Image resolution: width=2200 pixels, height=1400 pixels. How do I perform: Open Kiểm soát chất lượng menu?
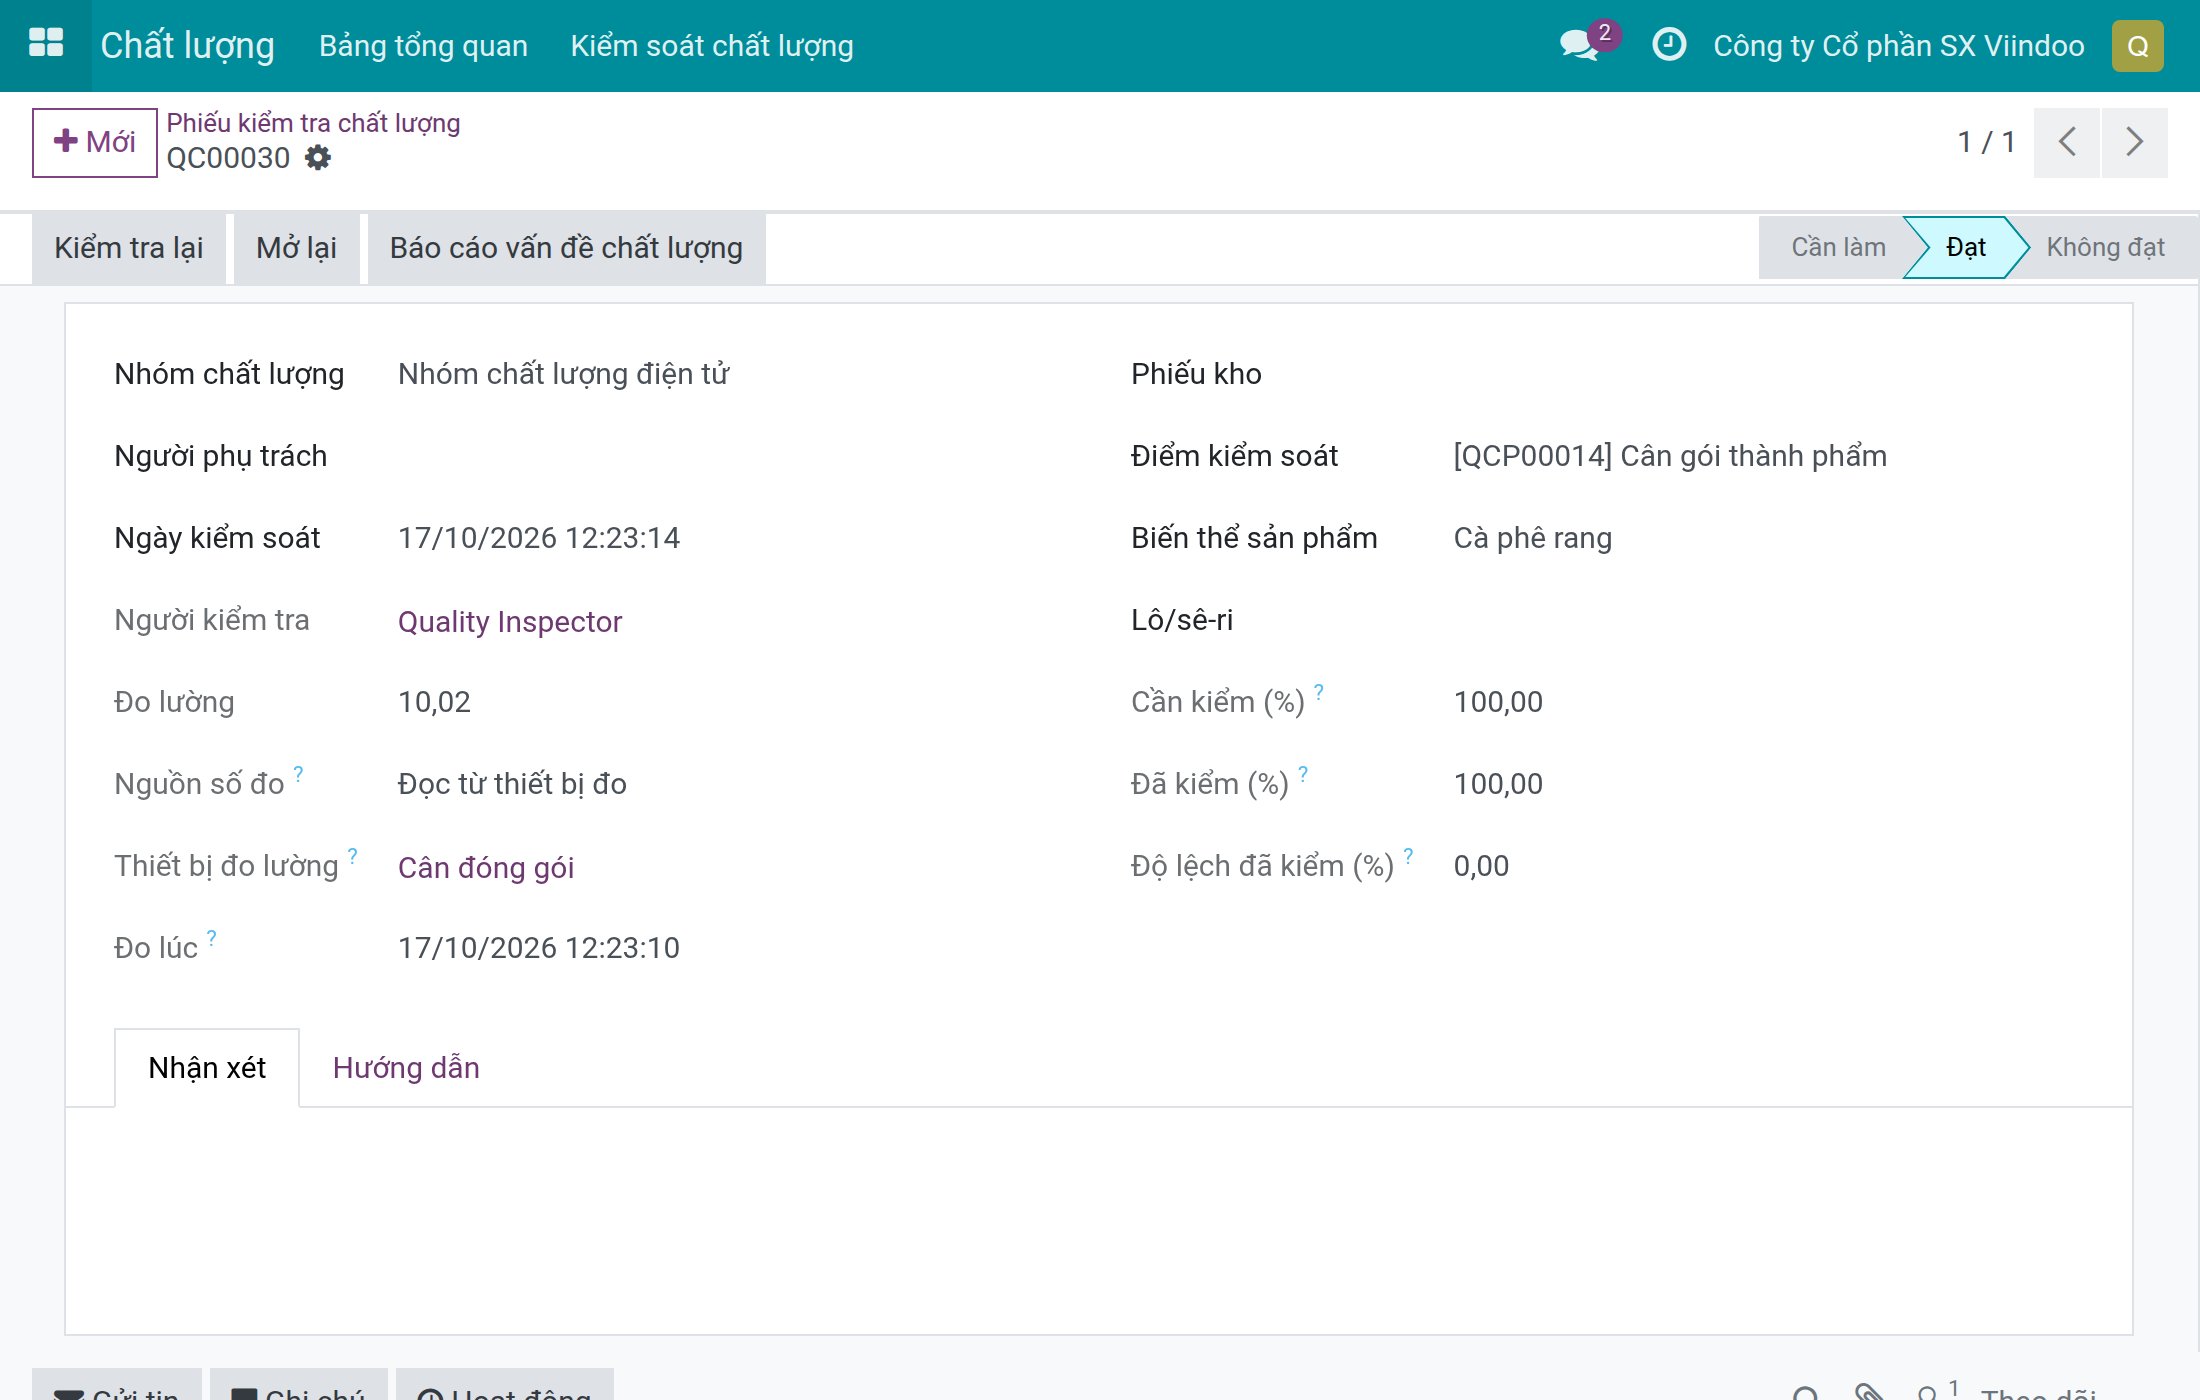pyautogui.click(x=712, y=46)
